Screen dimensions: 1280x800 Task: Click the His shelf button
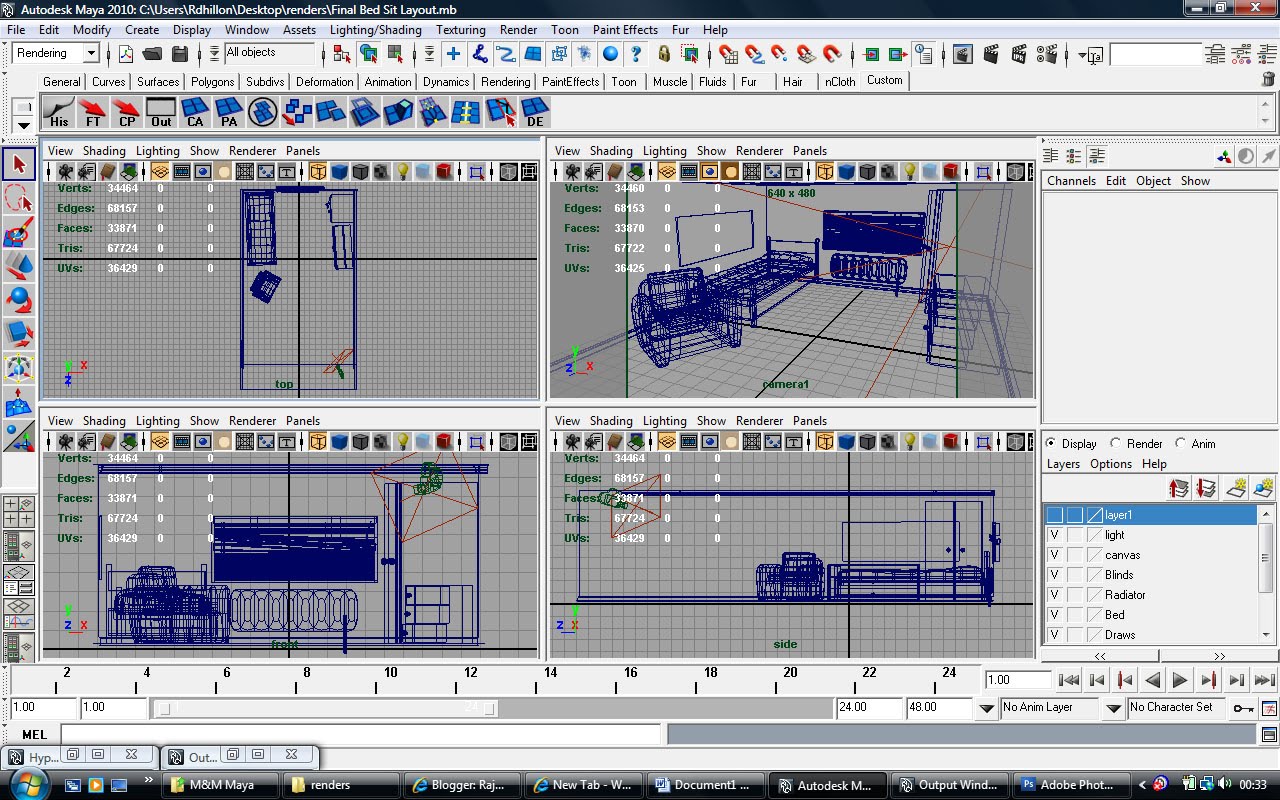(59, 112)
